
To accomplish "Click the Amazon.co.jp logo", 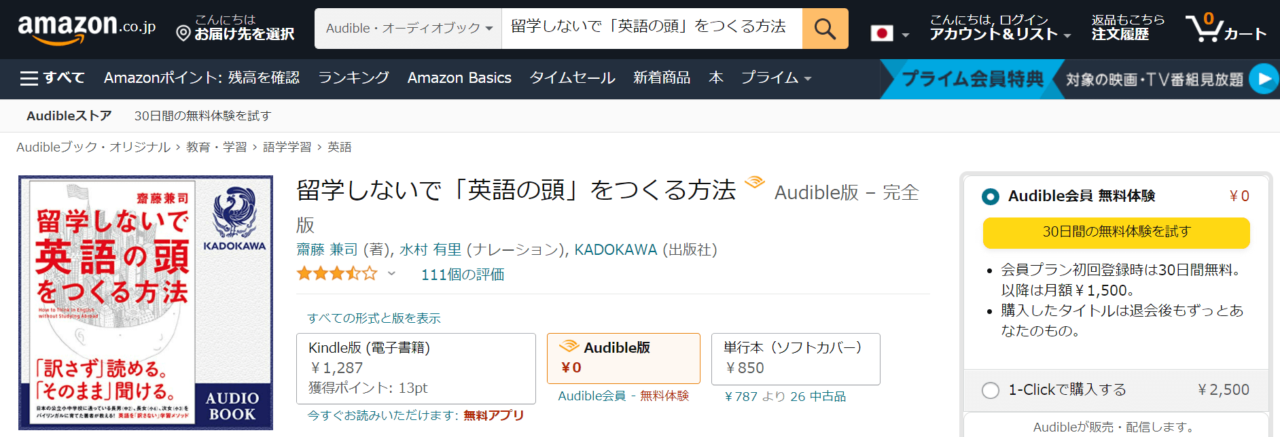I will (x=80, y=29).
